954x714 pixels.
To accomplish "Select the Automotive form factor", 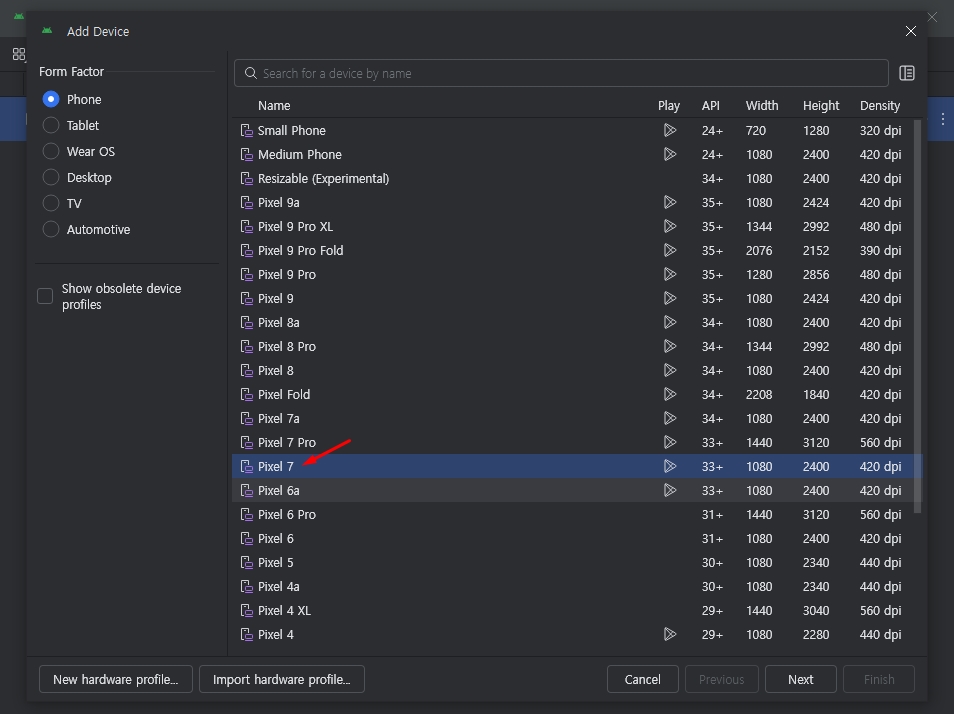I will coord(51,229).
